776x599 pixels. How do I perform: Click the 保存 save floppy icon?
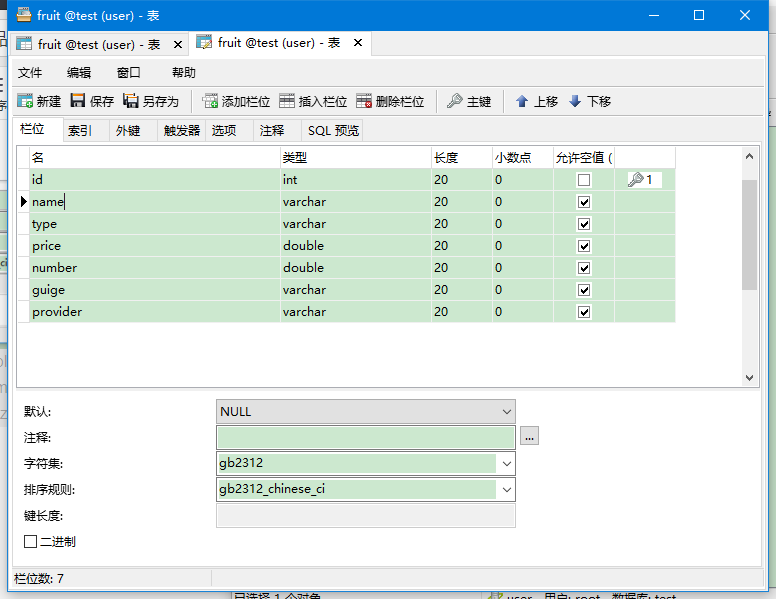pyautogui.click(x=78, y=101)
